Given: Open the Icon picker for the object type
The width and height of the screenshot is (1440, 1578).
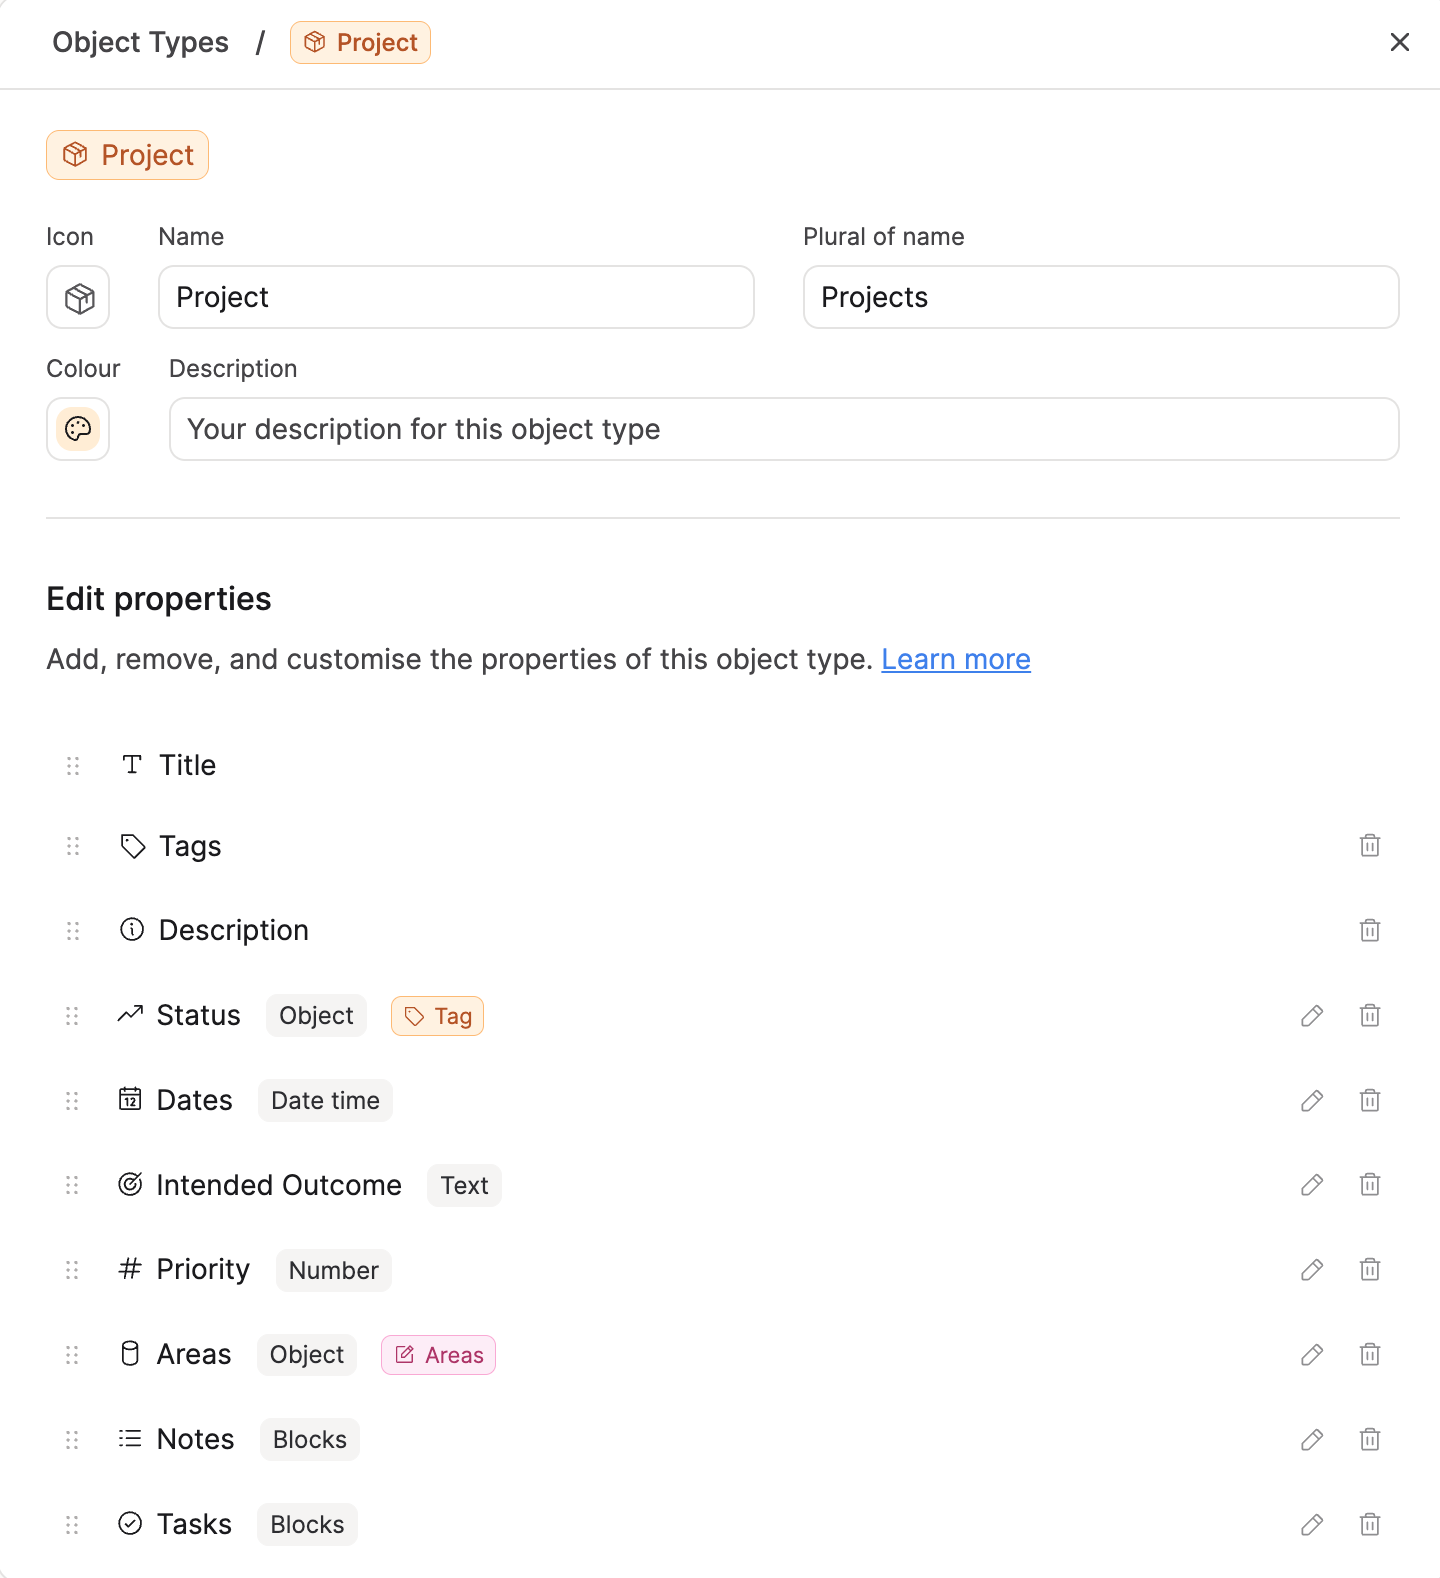Looking at the screenshot, I should point(78,297).
